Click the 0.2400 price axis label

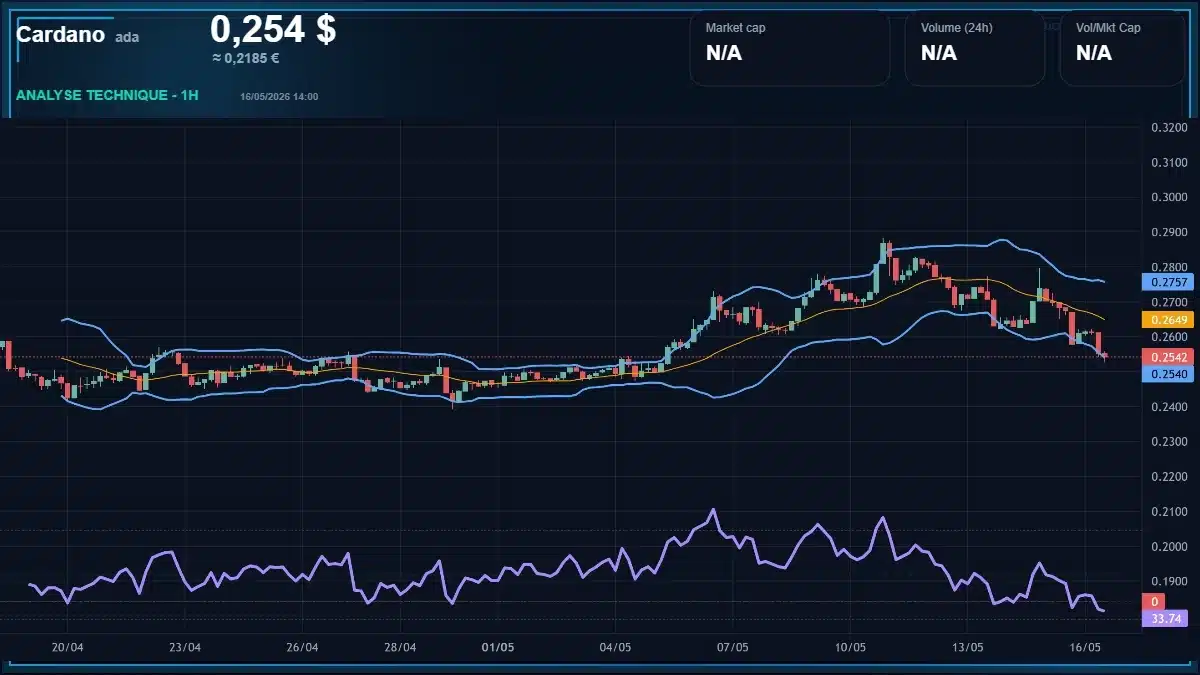tap(1169, 407)
